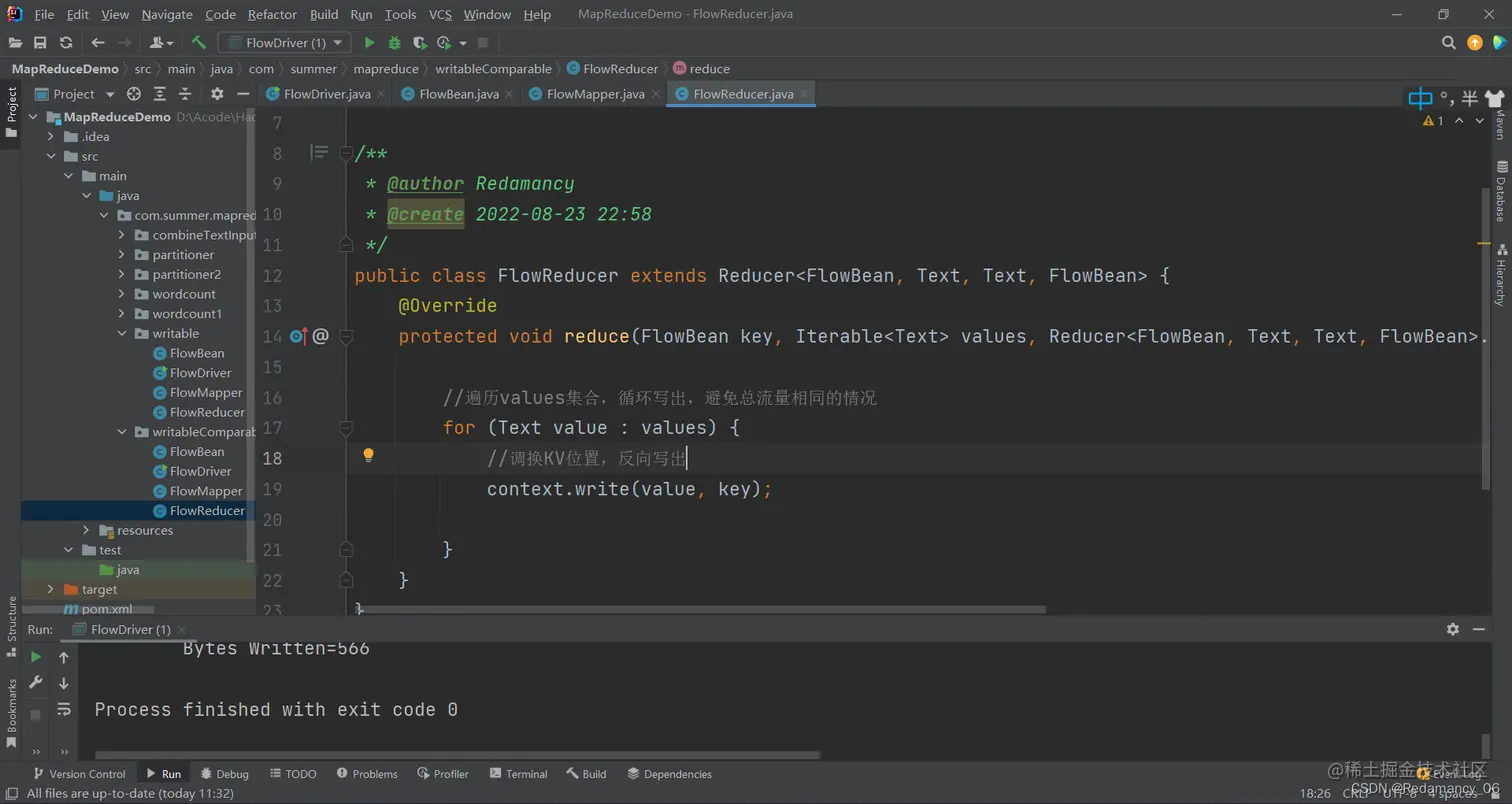Open the Problems tool window
Image resolution: width=1512 pixels, height=804 pixels.
point(367,774)
